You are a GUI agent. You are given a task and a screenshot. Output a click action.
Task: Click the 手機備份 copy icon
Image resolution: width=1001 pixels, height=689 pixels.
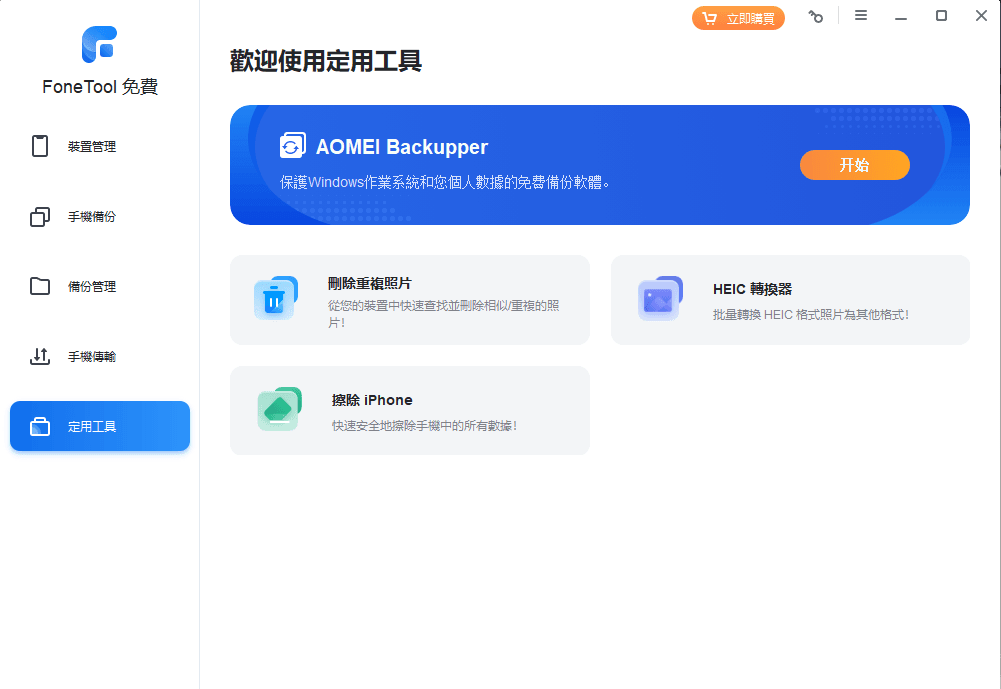(40, 216)
